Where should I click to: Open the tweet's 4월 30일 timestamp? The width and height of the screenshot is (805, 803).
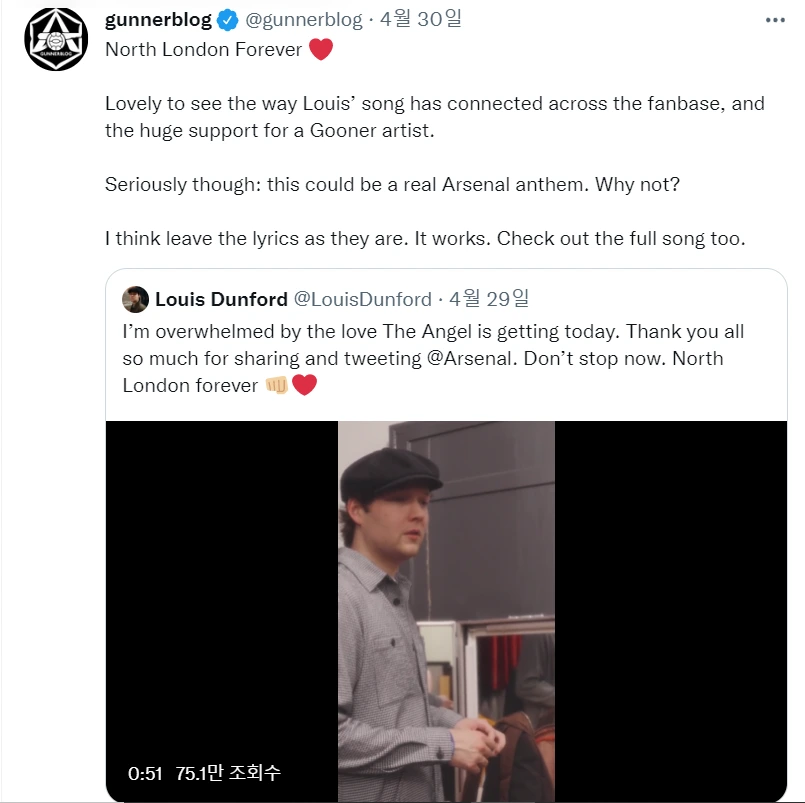tap(420, 19)
